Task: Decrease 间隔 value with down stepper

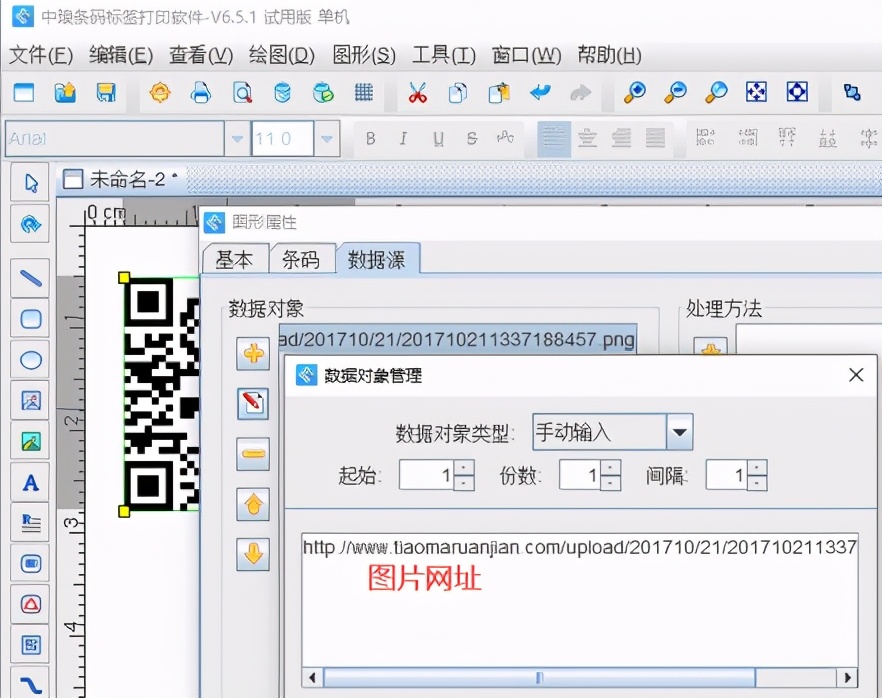Action: (757, 483)
